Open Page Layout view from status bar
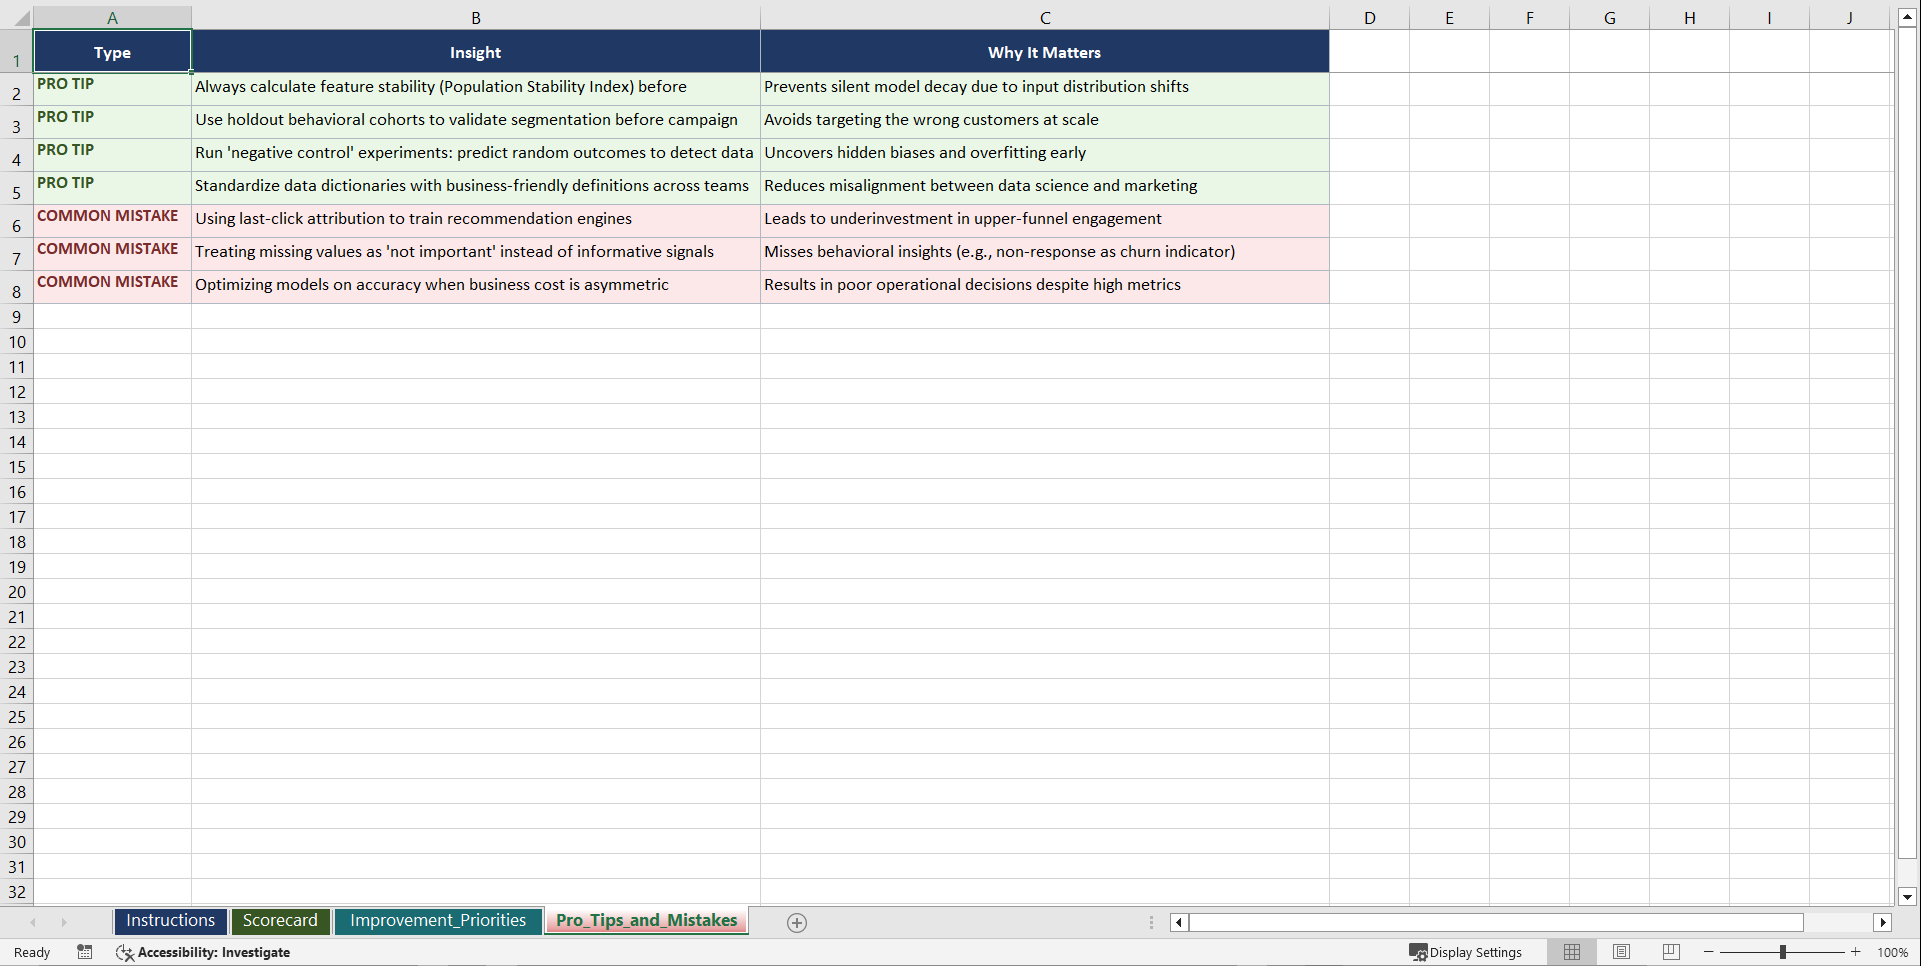The height and width of the screenshot is (966, 1921). (1620, 952)
